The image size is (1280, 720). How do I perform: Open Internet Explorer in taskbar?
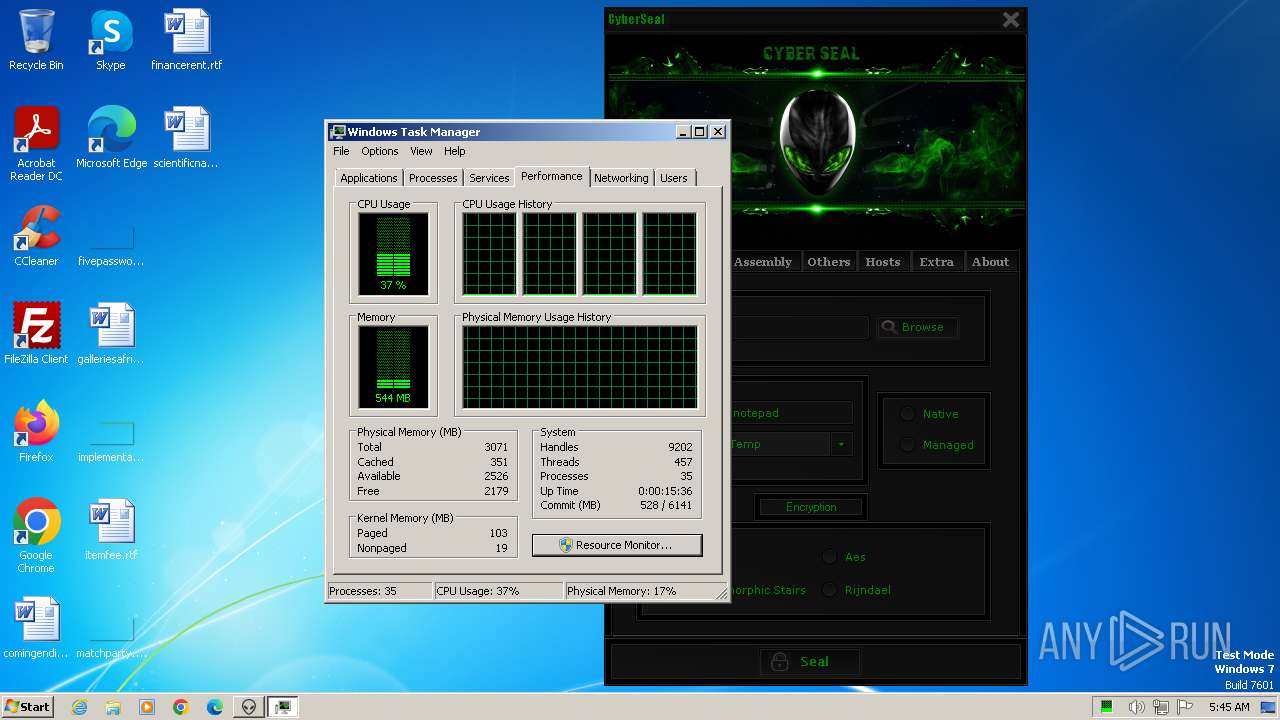point(79,707)
